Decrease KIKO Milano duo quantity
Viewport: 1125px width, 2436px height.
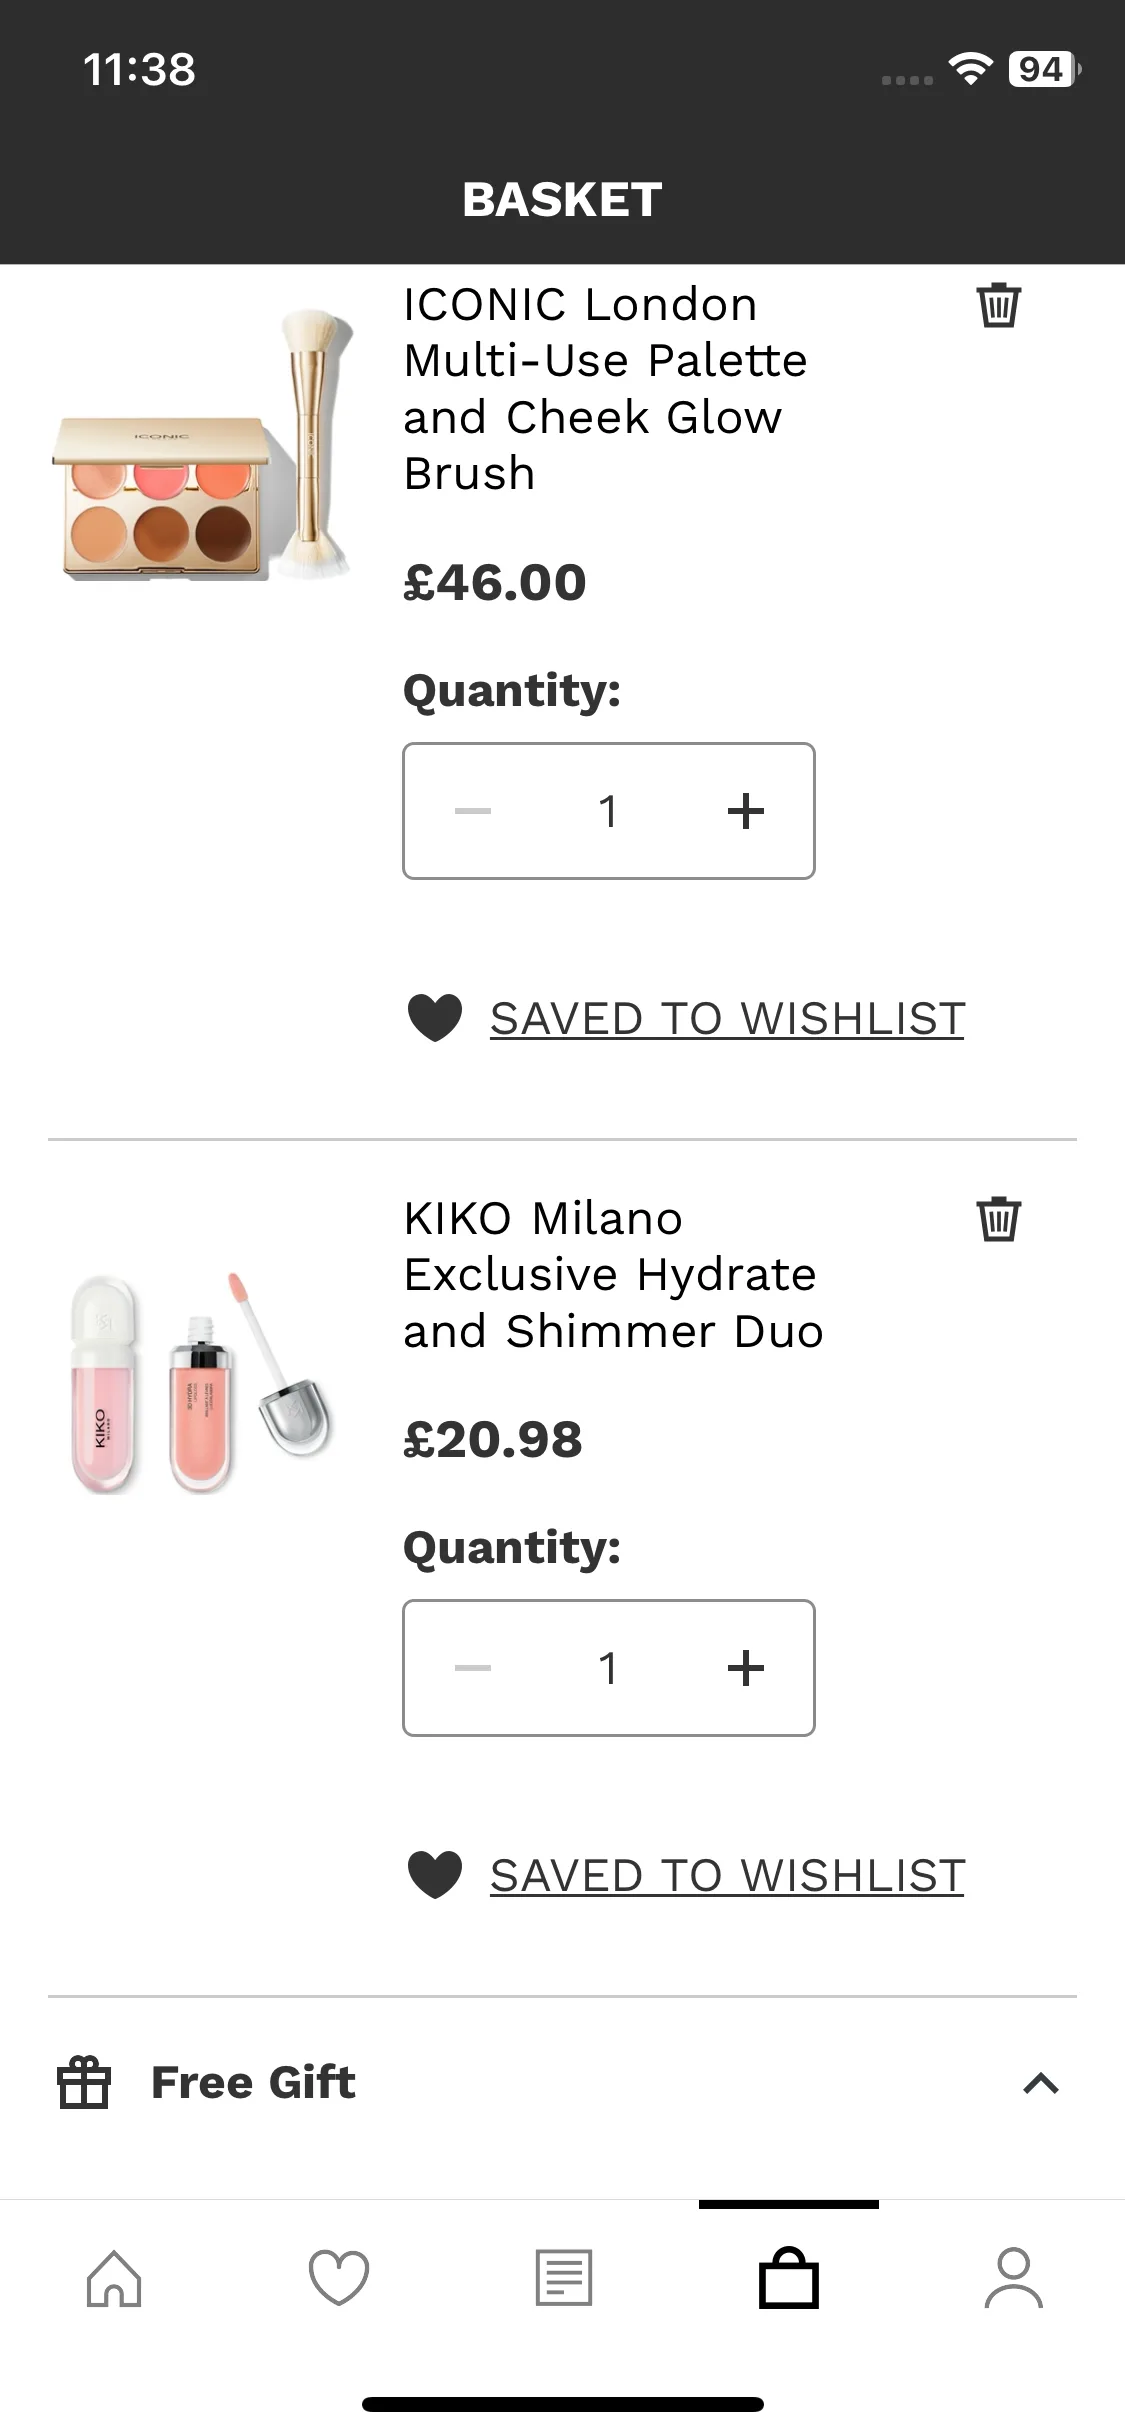click(473, 1668)
